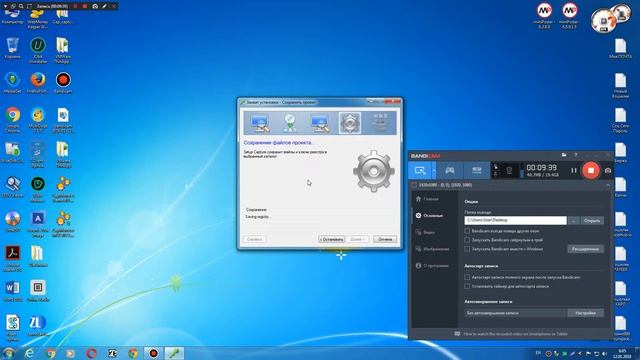Enable run Bandicam with Windows checkbox
Screen dimensions: 640x360
click(x=467, y=249)
